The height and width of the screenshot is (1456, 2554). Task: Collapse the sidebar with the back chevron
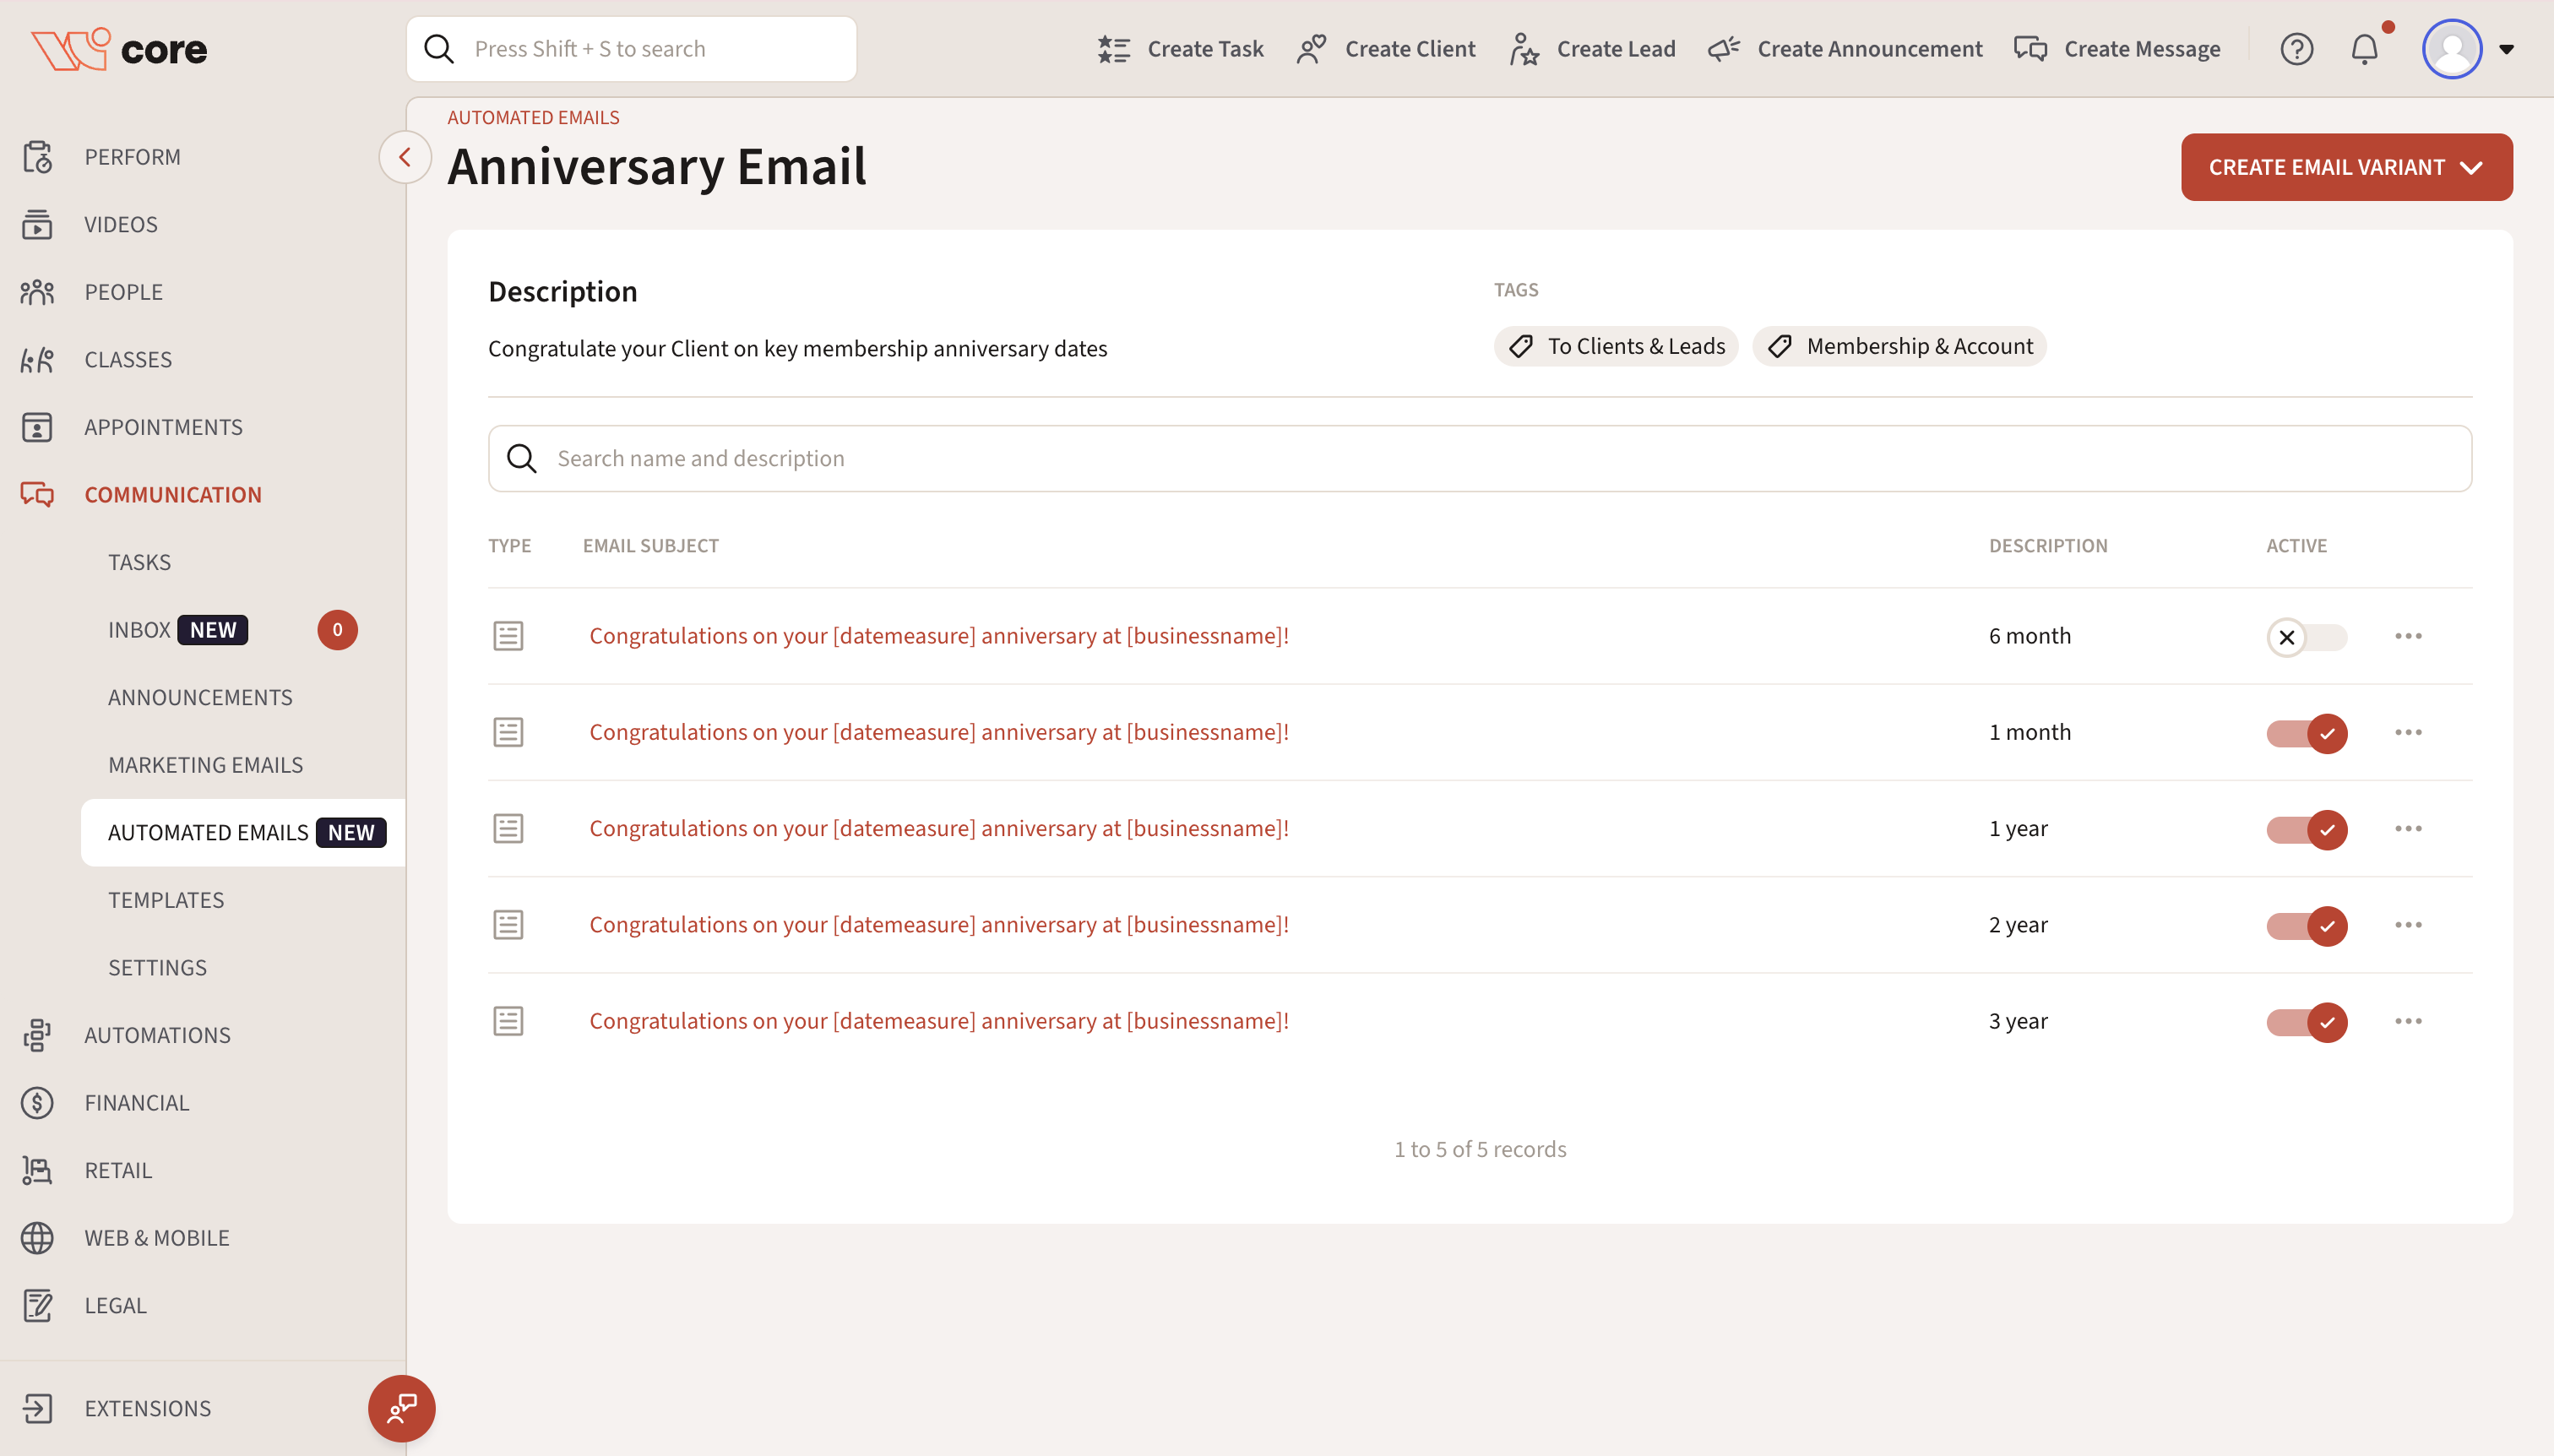coord(405,157)
